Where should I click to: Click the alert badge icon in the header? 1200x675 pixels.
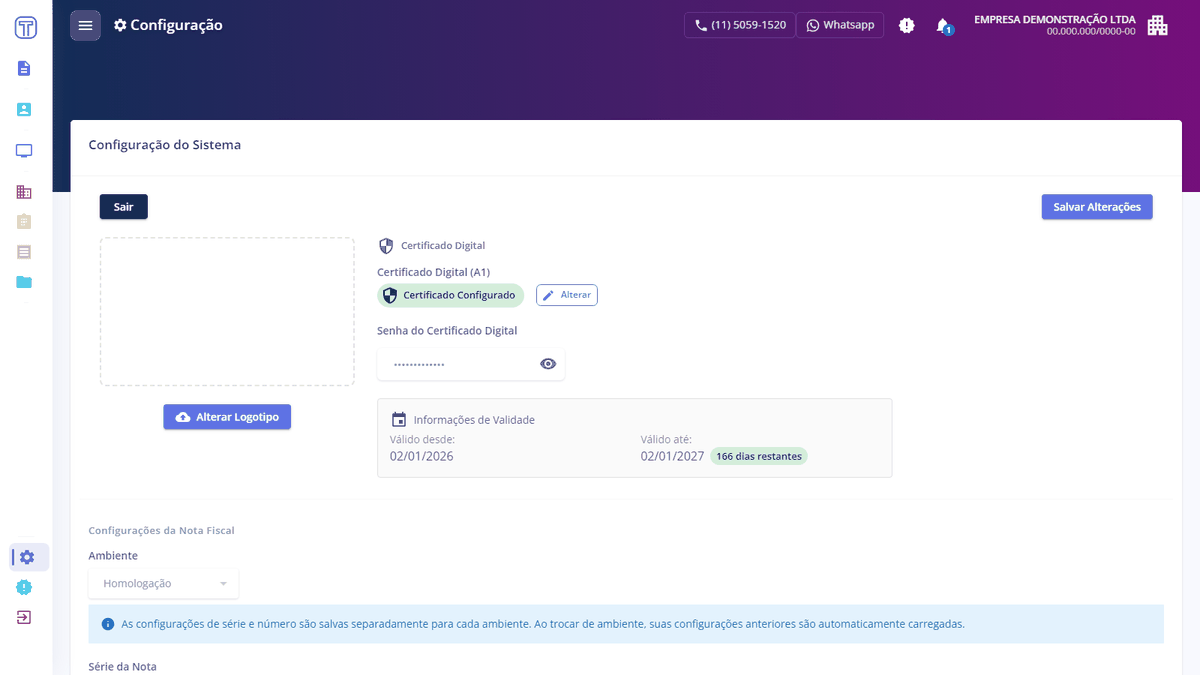tap(907, 26)
